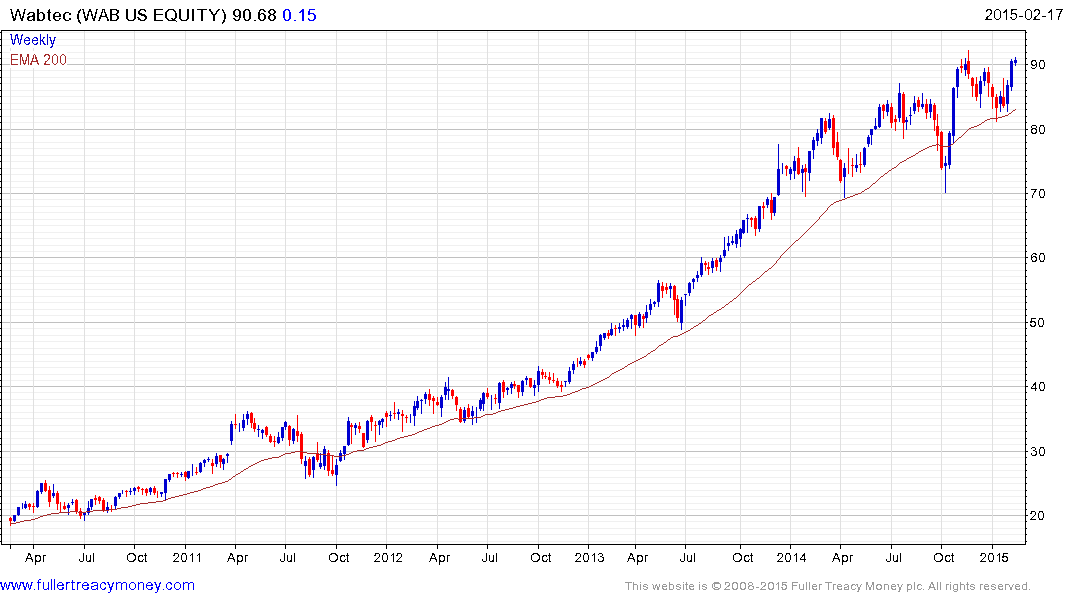Click the 80 label on the price axis
The image size is (1075, 600).
point(1038,129)
